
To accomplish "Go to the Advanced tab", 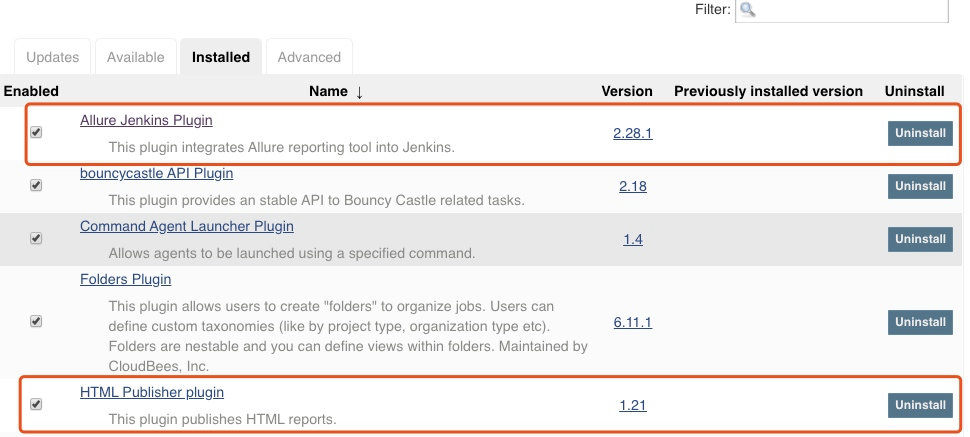I will (309, 57).
